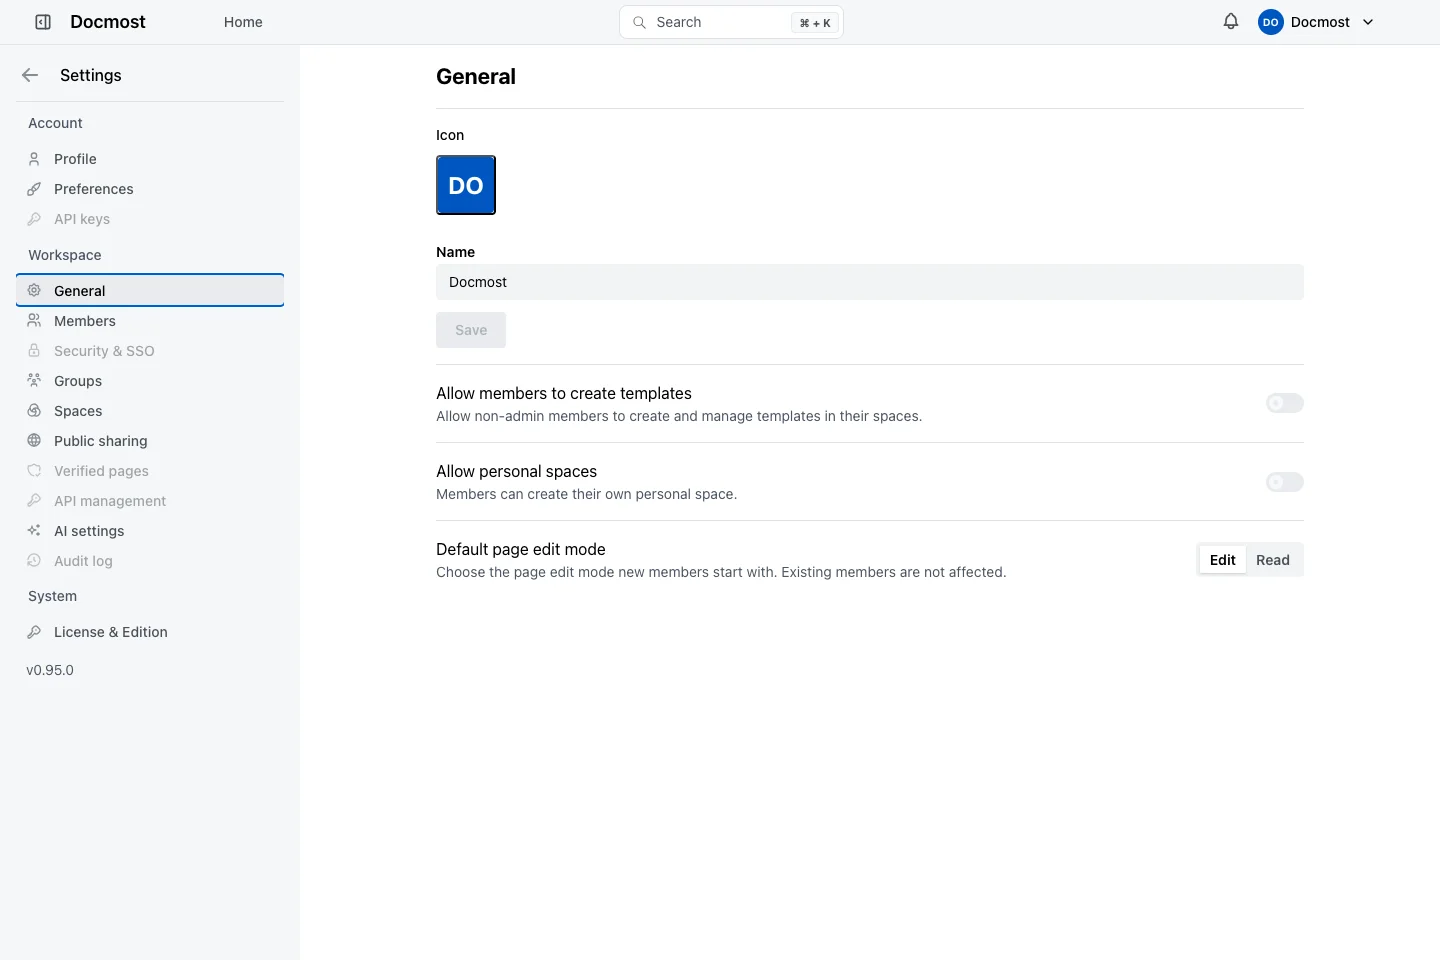The width and height of the screenshot is (1440, 960).
Task: Click the Settings heading in sidebar
Action: point(91,75)
